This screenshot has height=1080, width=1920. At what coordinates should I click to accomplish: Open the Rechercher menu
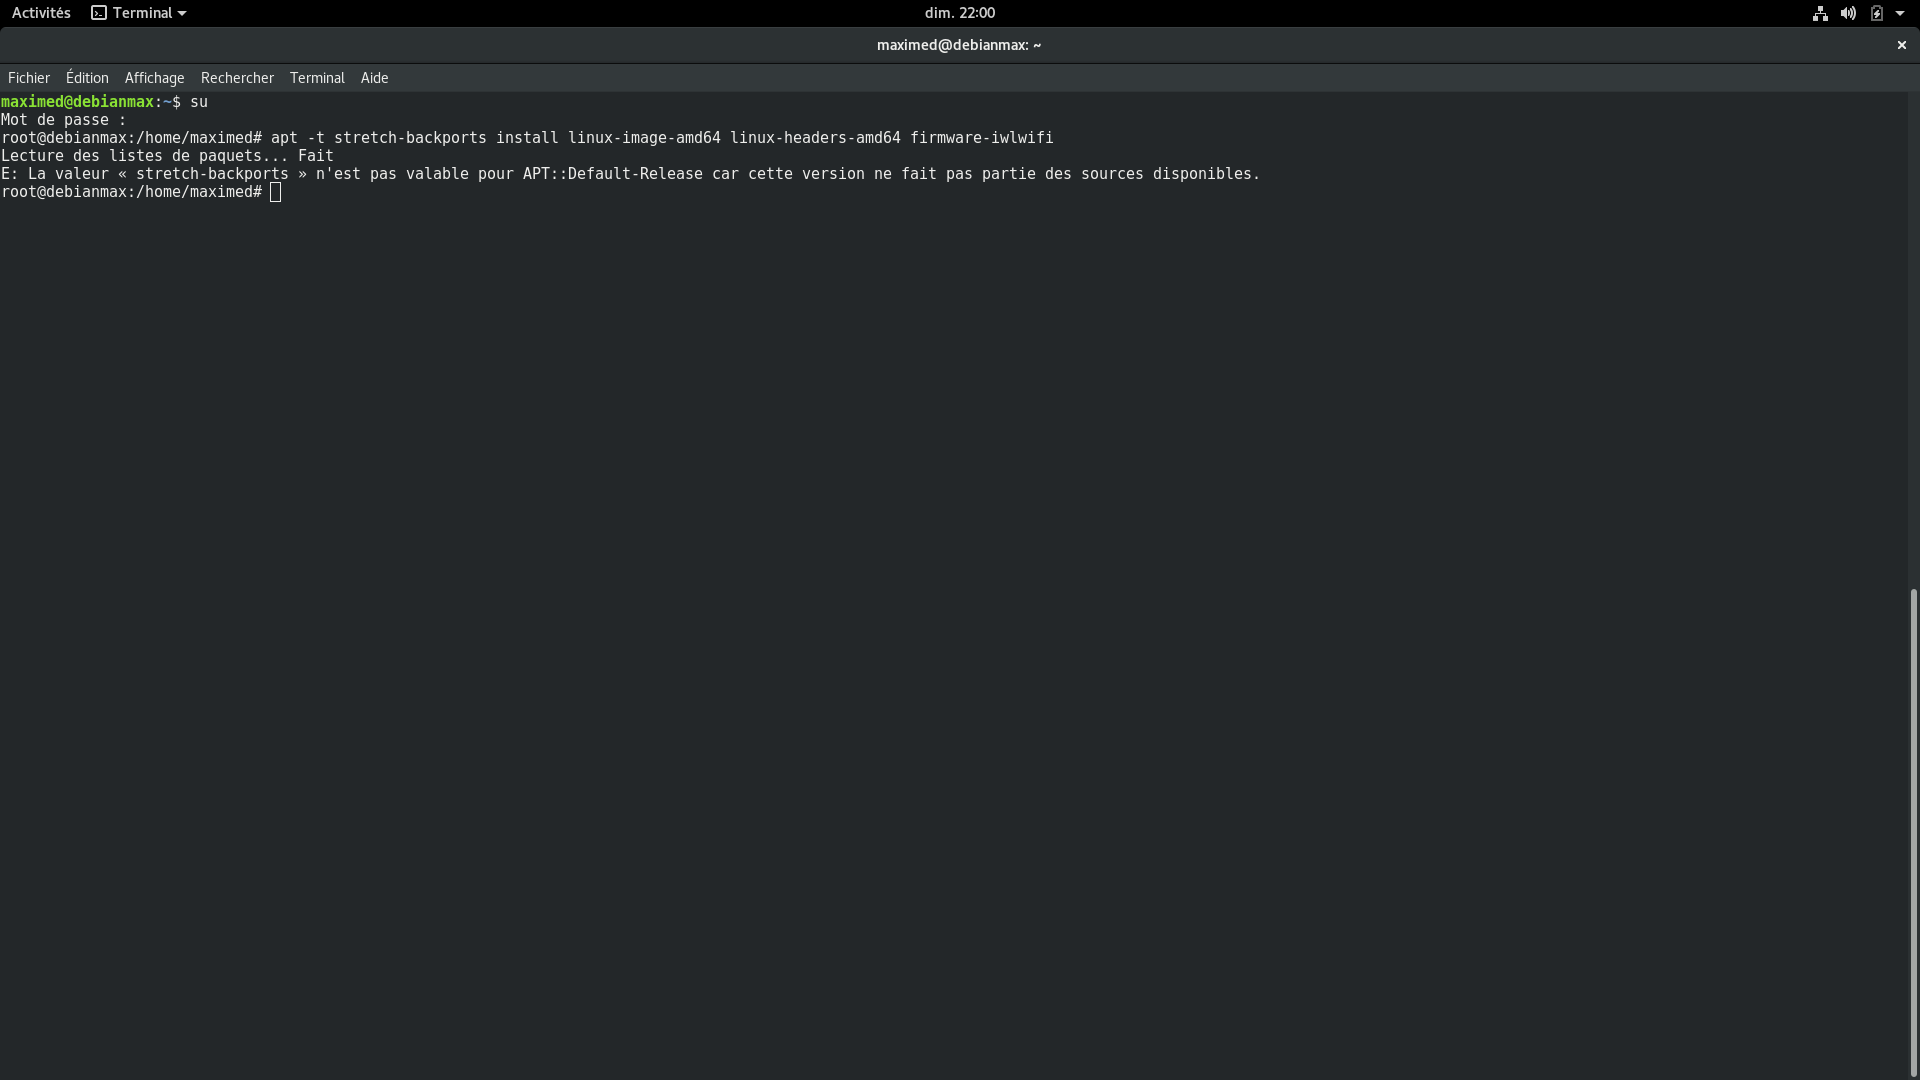[x=237, y=78]
